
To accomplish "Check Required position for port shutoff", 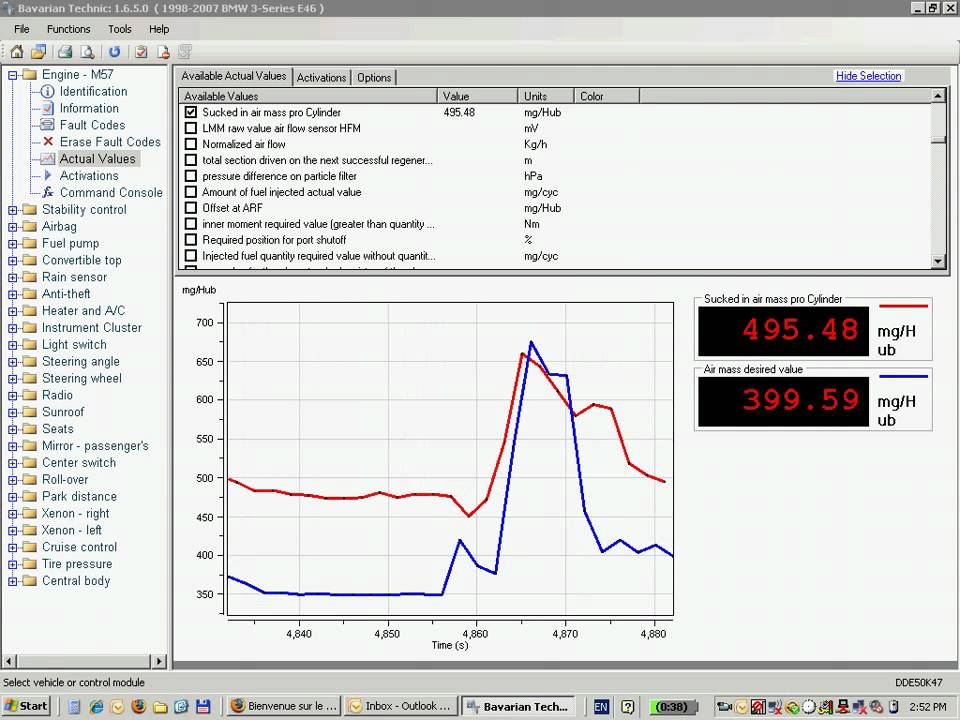I will click(191, 239).
